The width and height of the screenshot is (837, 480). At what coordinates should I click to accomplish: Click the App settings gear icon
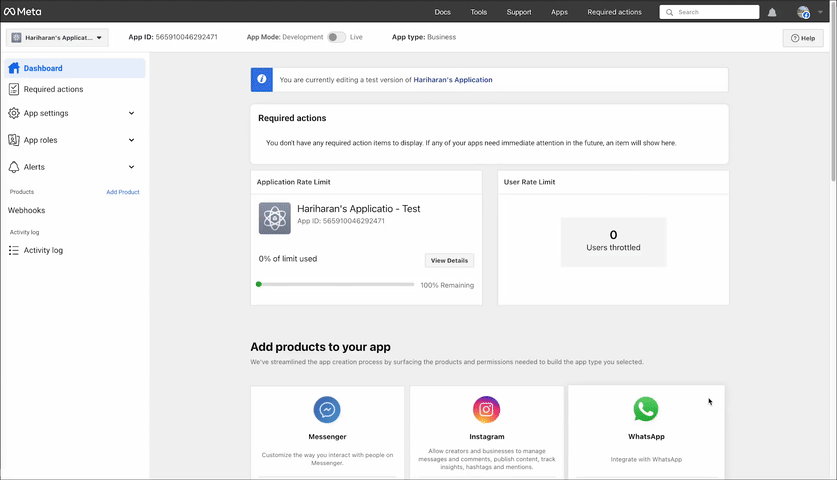[14, 113]
